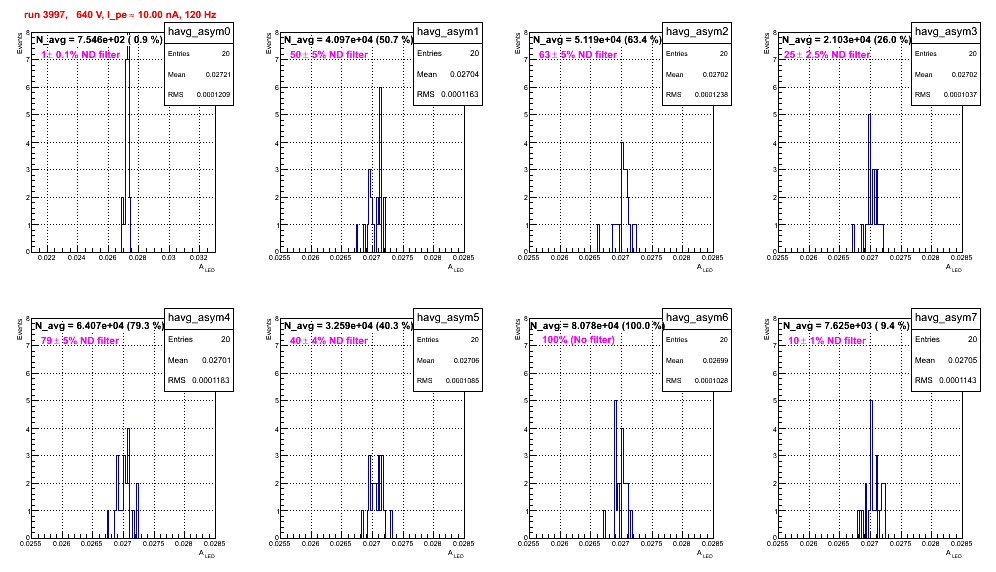This screenshot has width=996, height=572.
Task: Click the tallest histogram bar in havg_asym3 plot
Action: (x=870, y=182)
